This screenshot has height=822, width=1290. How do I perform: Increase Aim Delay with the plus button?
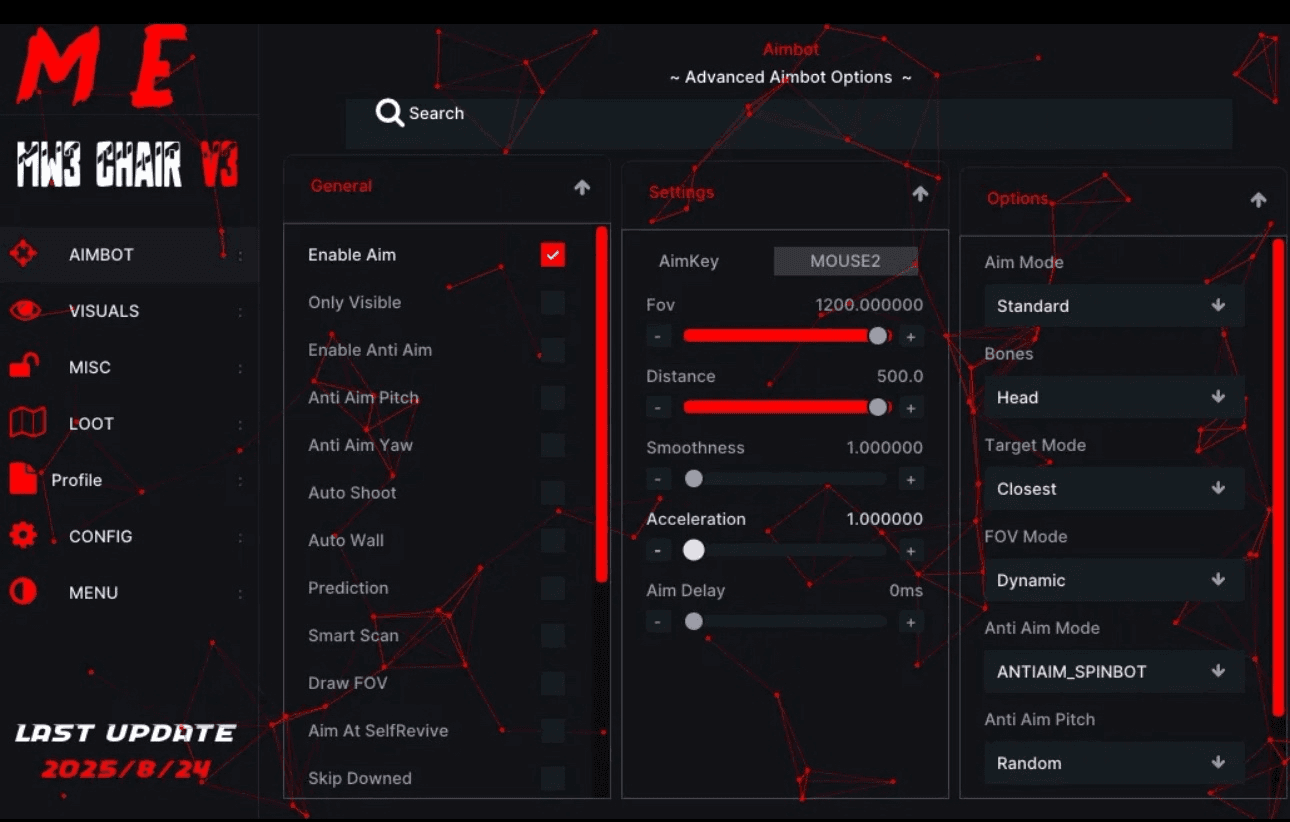911,622
